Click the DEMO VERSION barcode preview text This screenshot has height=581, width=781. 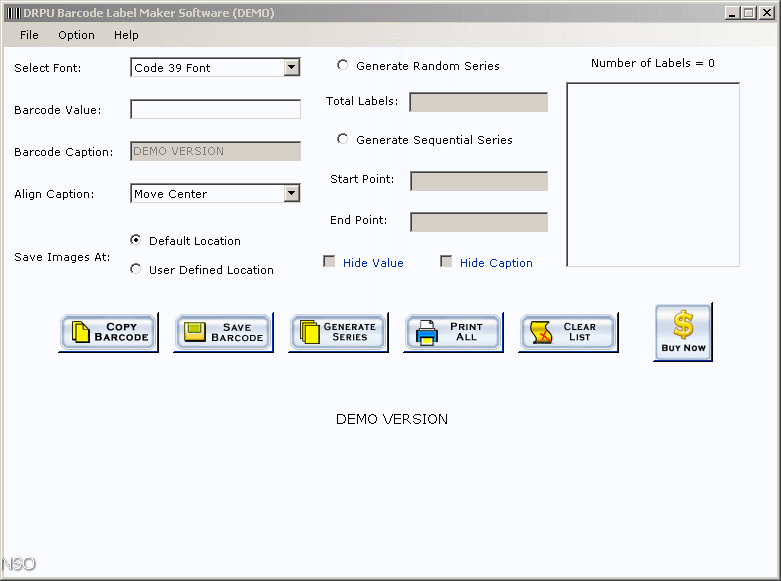(x=391, y=419)
